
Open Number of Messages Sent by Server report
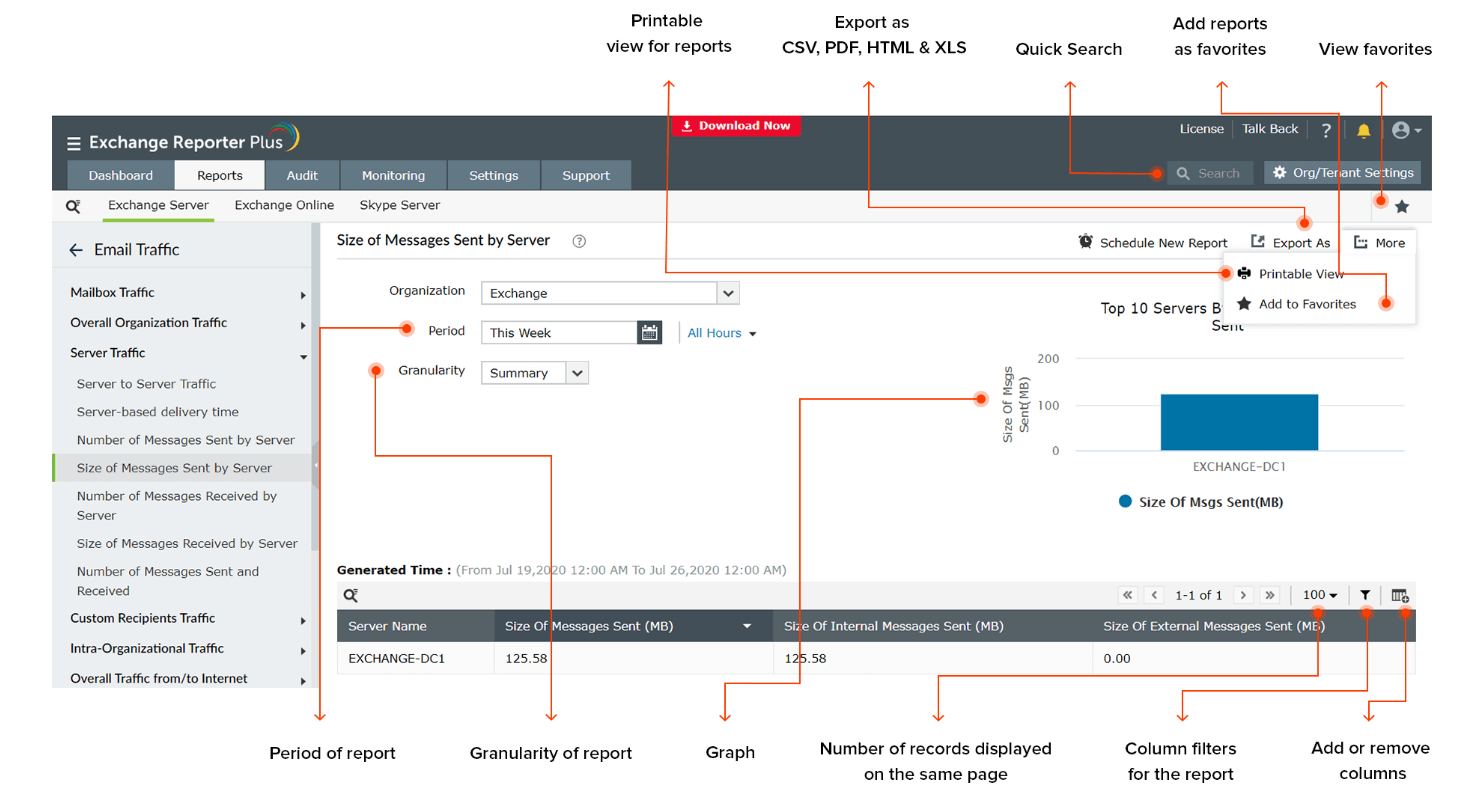(x=186, y=440)
